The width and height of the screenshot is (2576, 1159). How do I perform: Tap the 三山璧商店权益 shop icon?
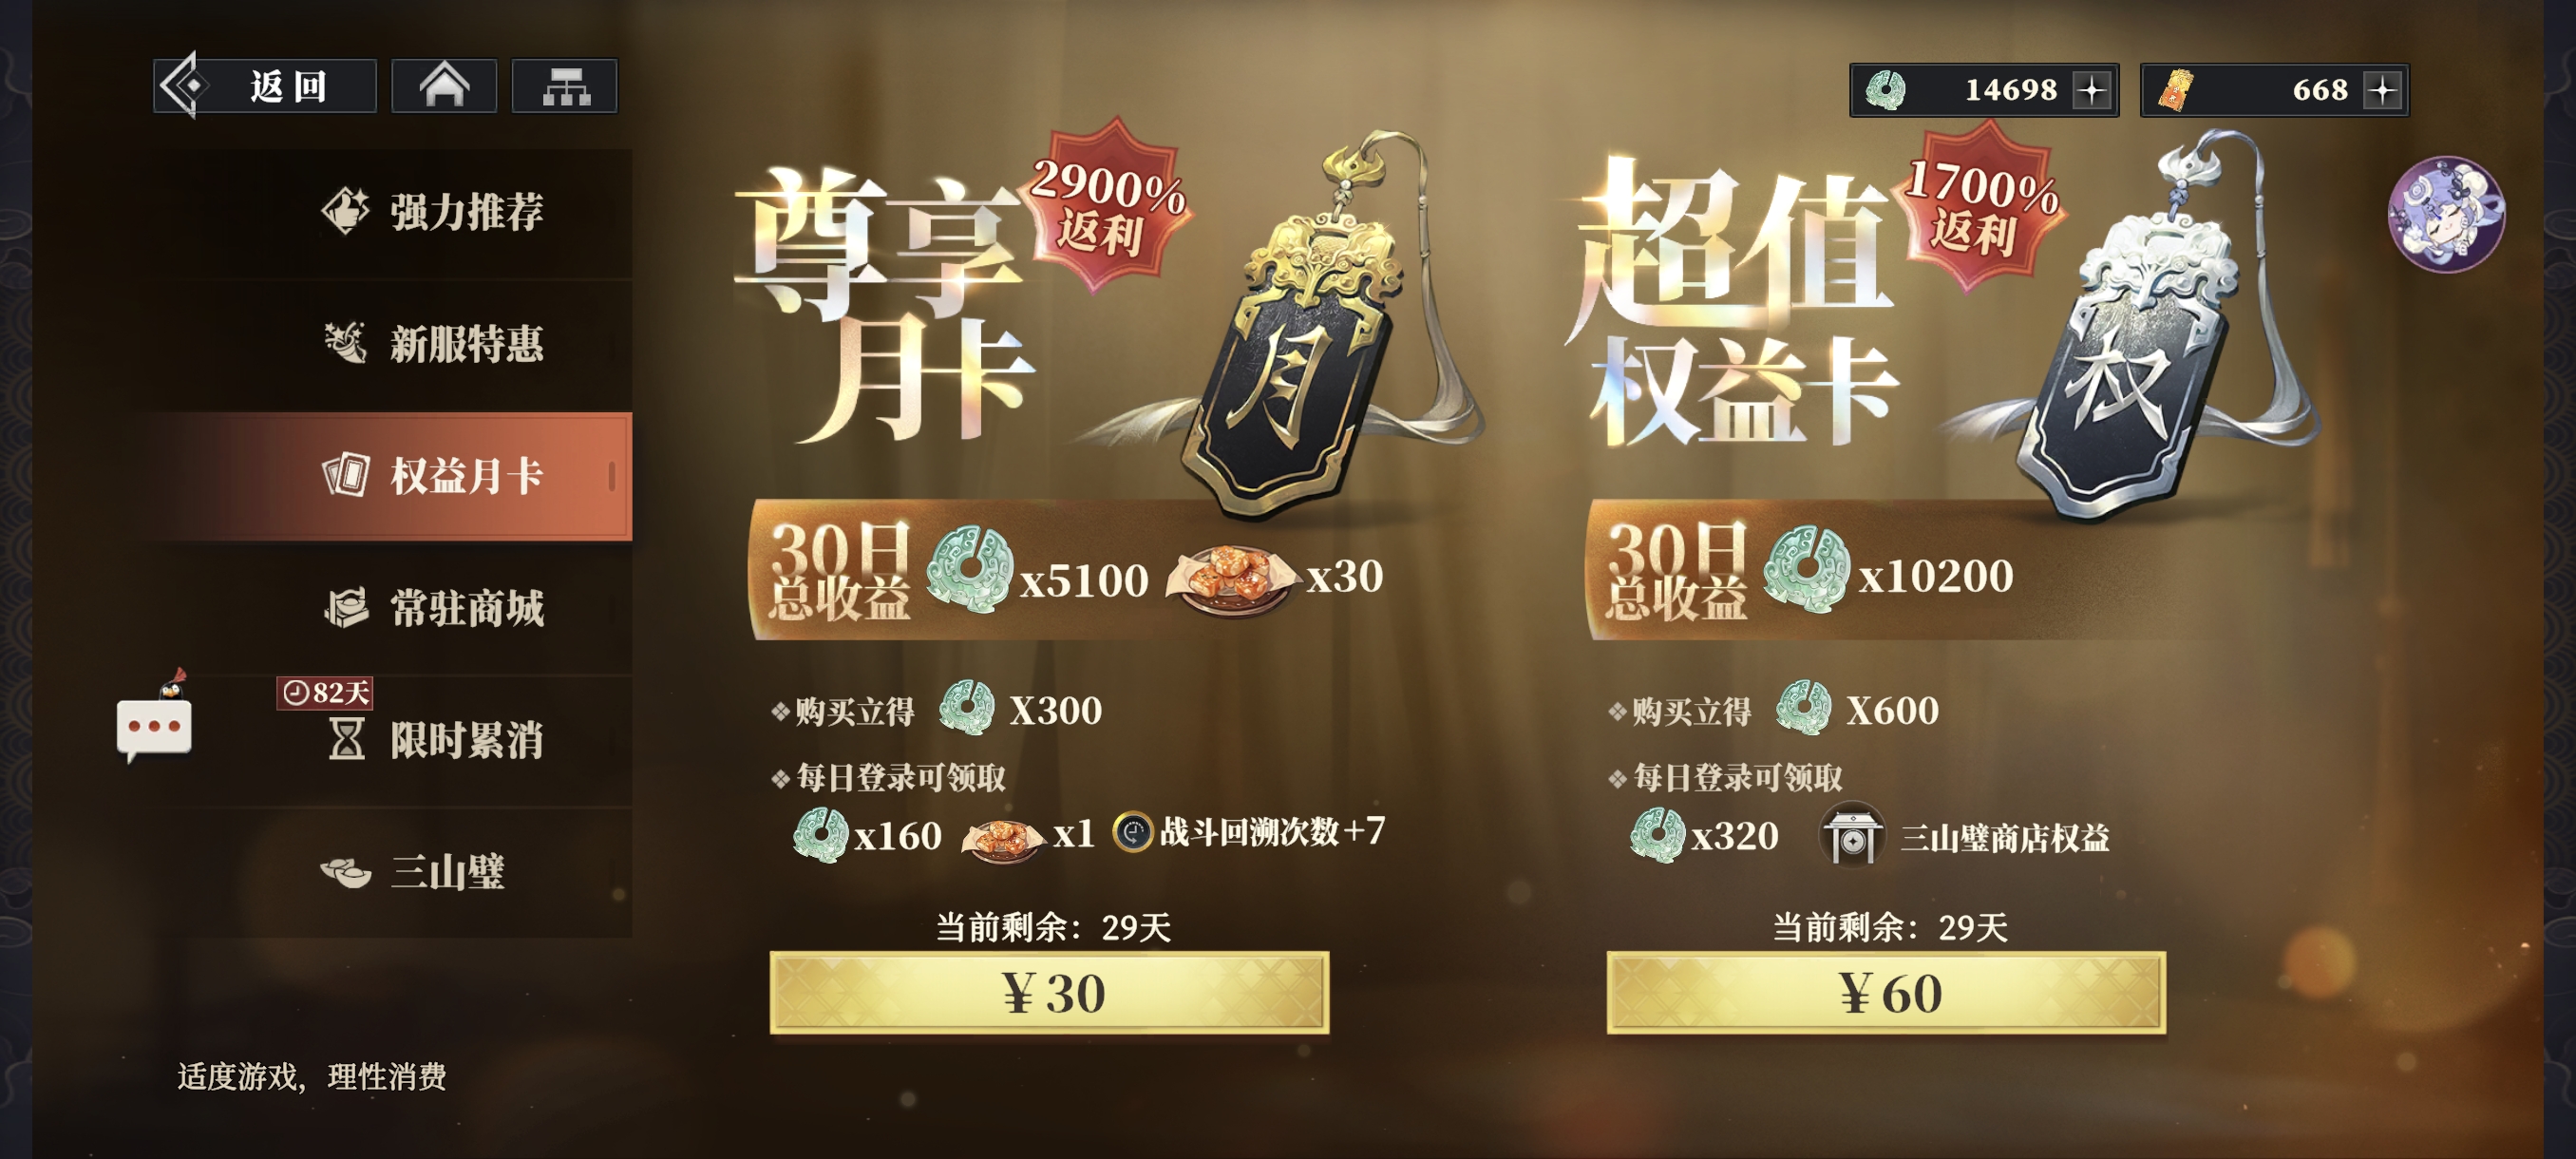click(x=1851, y=835)
